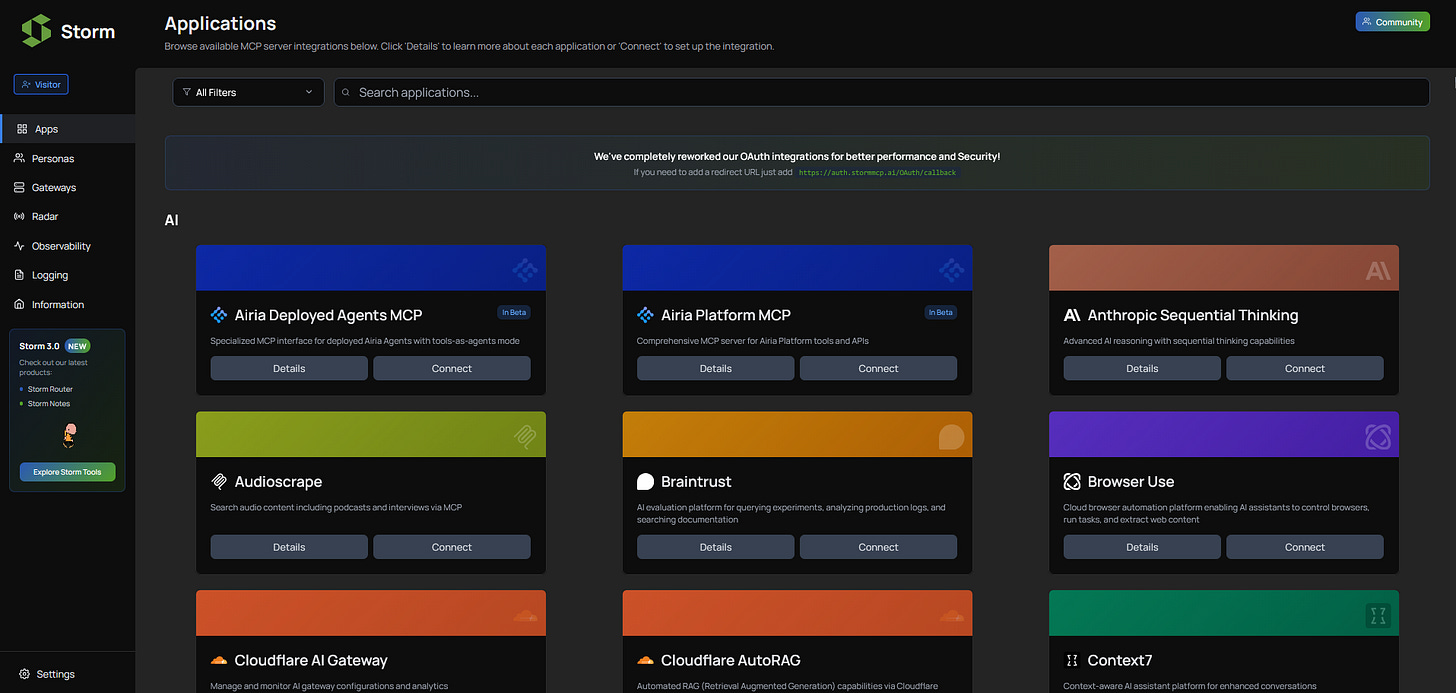This screenshot has height=693, width=1456.
Task: Click the Context7 logo icon beside title
Action: [x=1072, y=661]
